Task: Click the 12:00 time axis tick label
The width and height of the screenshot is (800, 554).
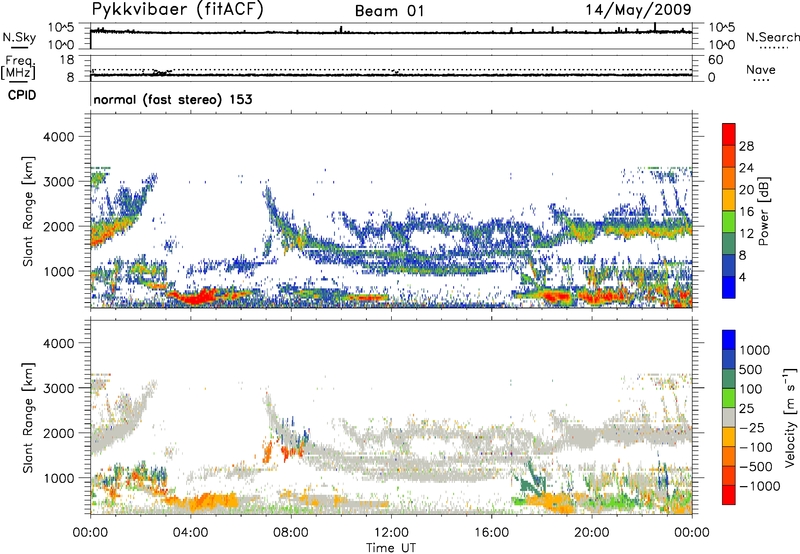Action: 391,533
